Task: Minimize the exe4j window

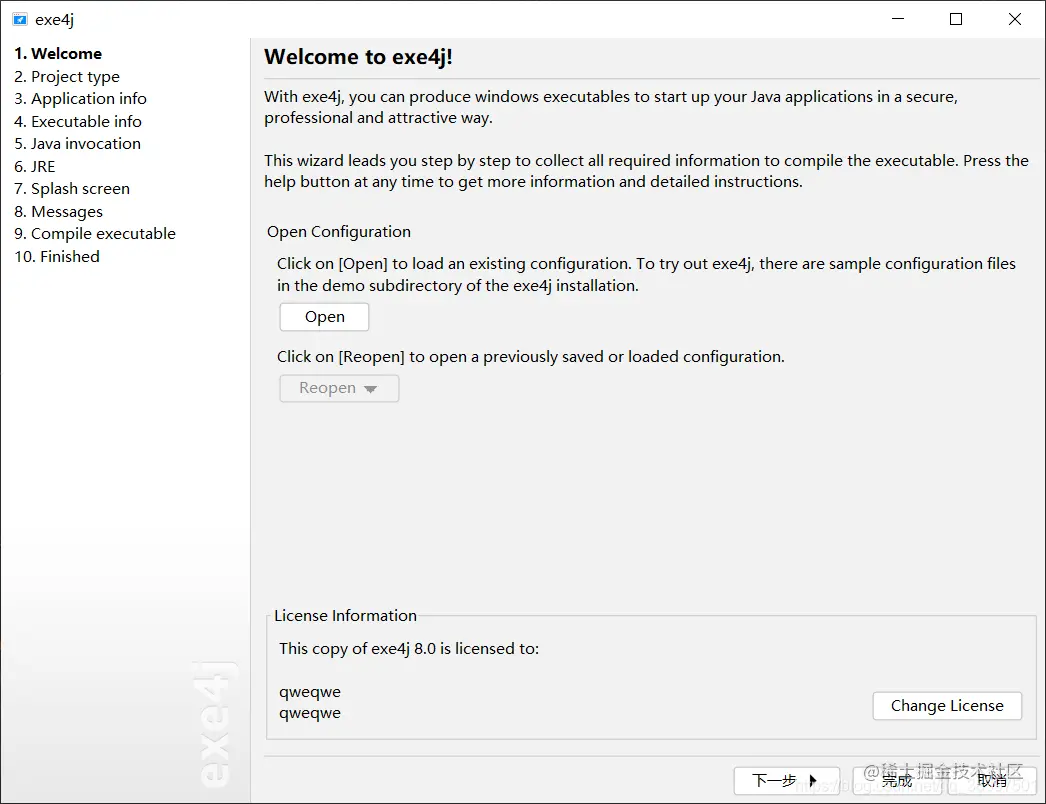Action: [898, 19]
